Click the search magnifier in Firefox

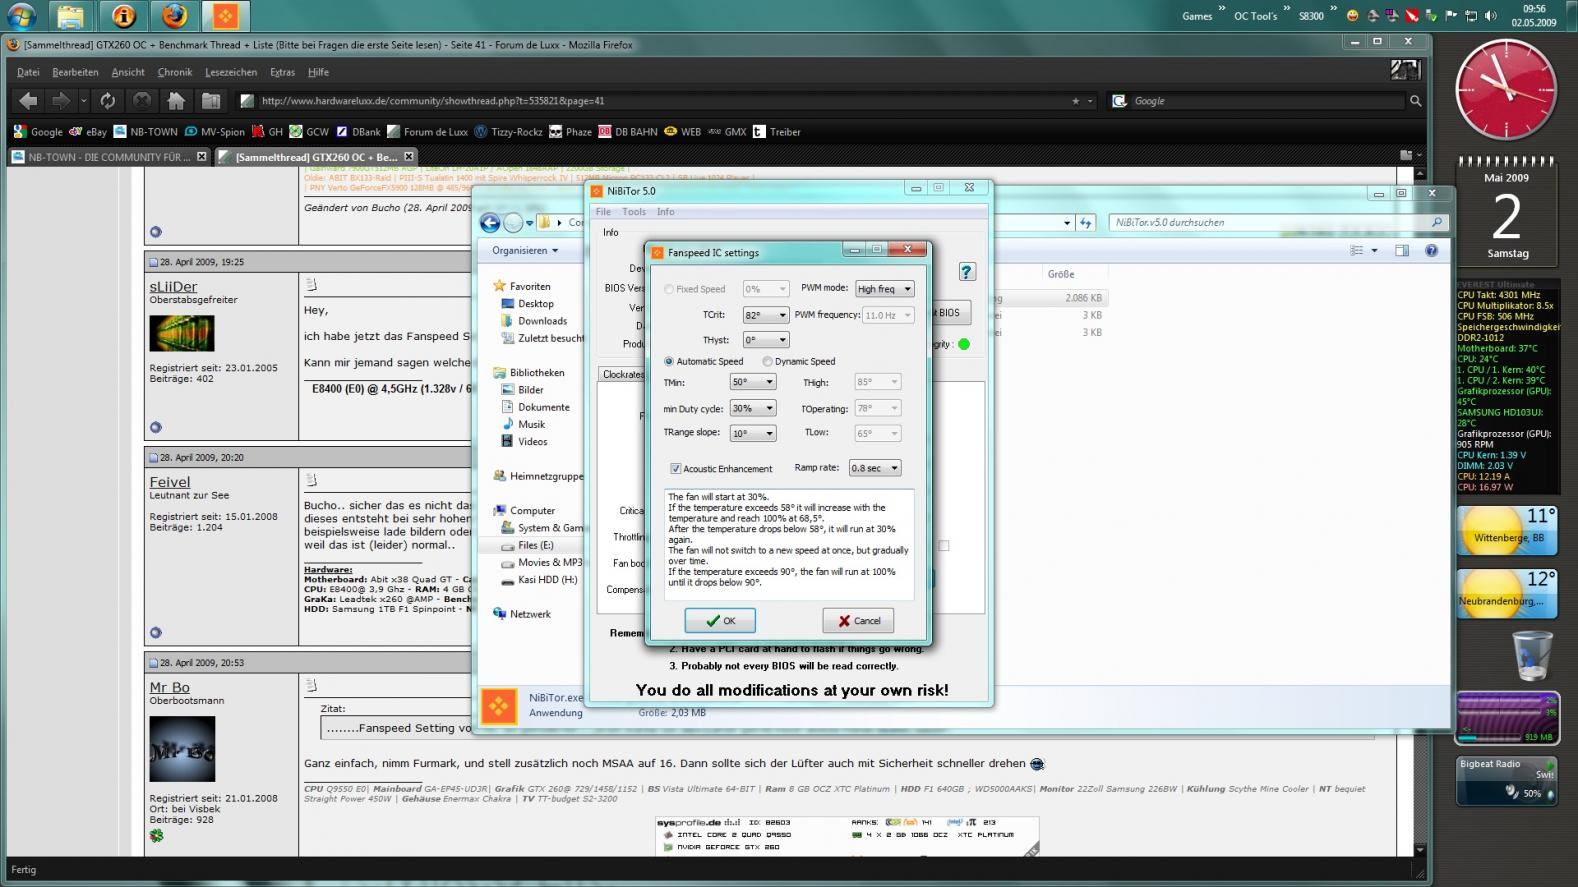coord(1415,101)
